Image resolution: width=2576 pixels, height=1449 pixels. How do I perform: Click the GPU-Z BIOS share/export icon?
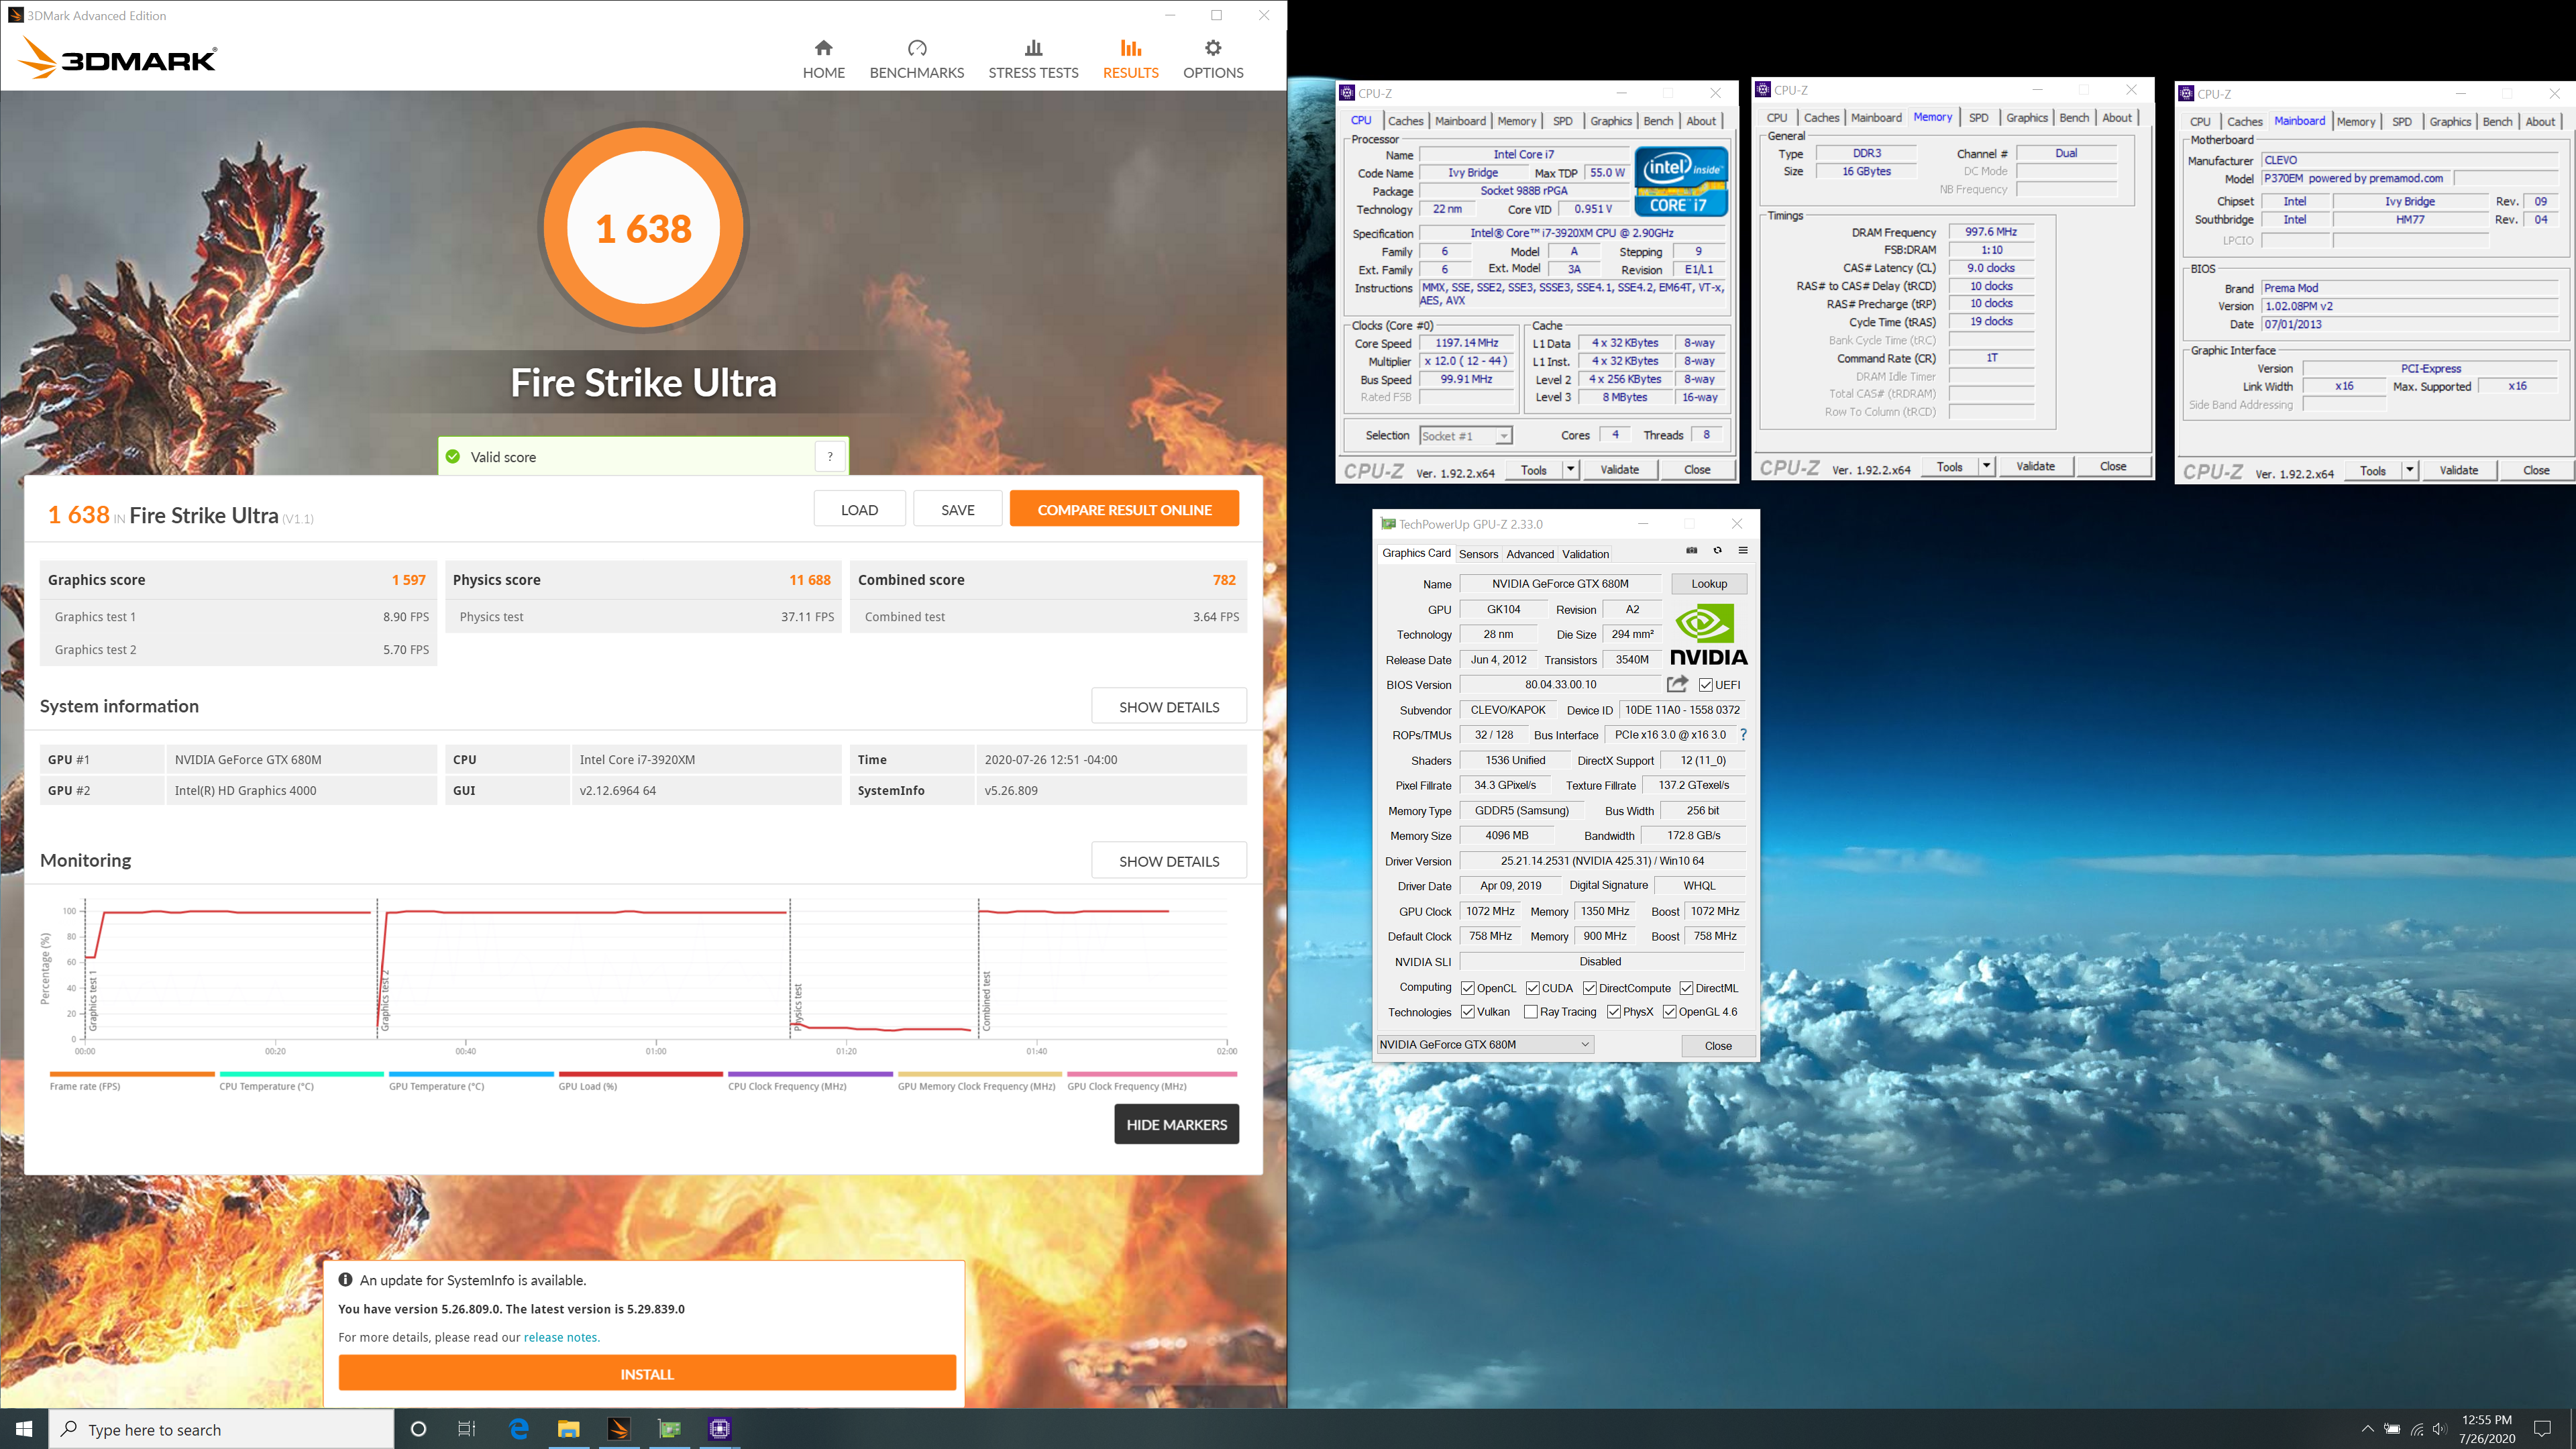coord(1678,684)
